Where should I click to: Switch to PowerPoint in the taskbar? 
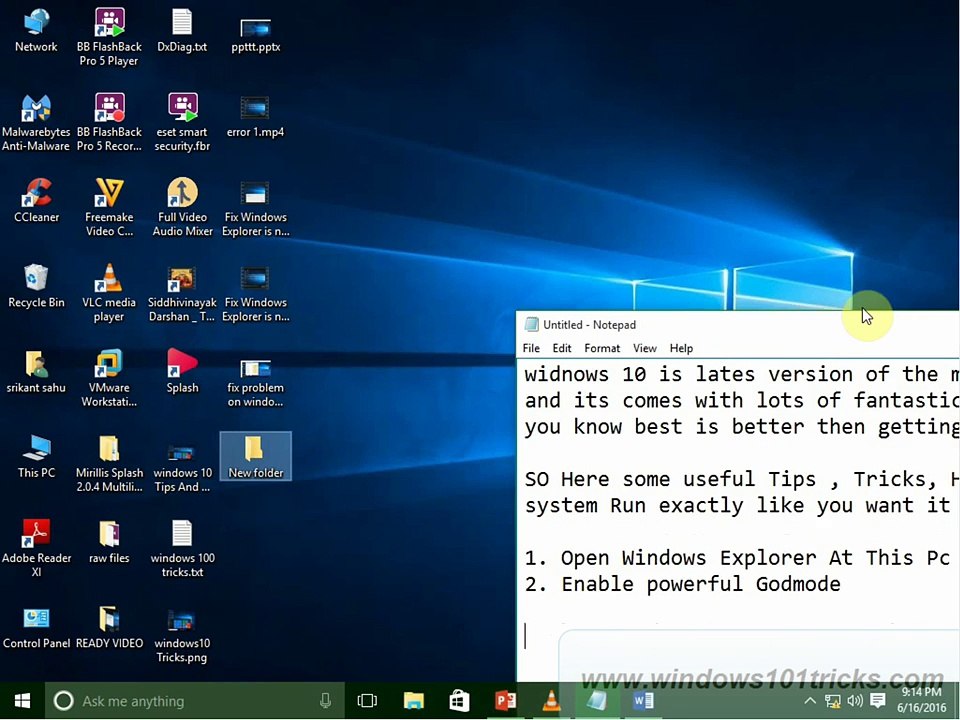tap(505, 701)
